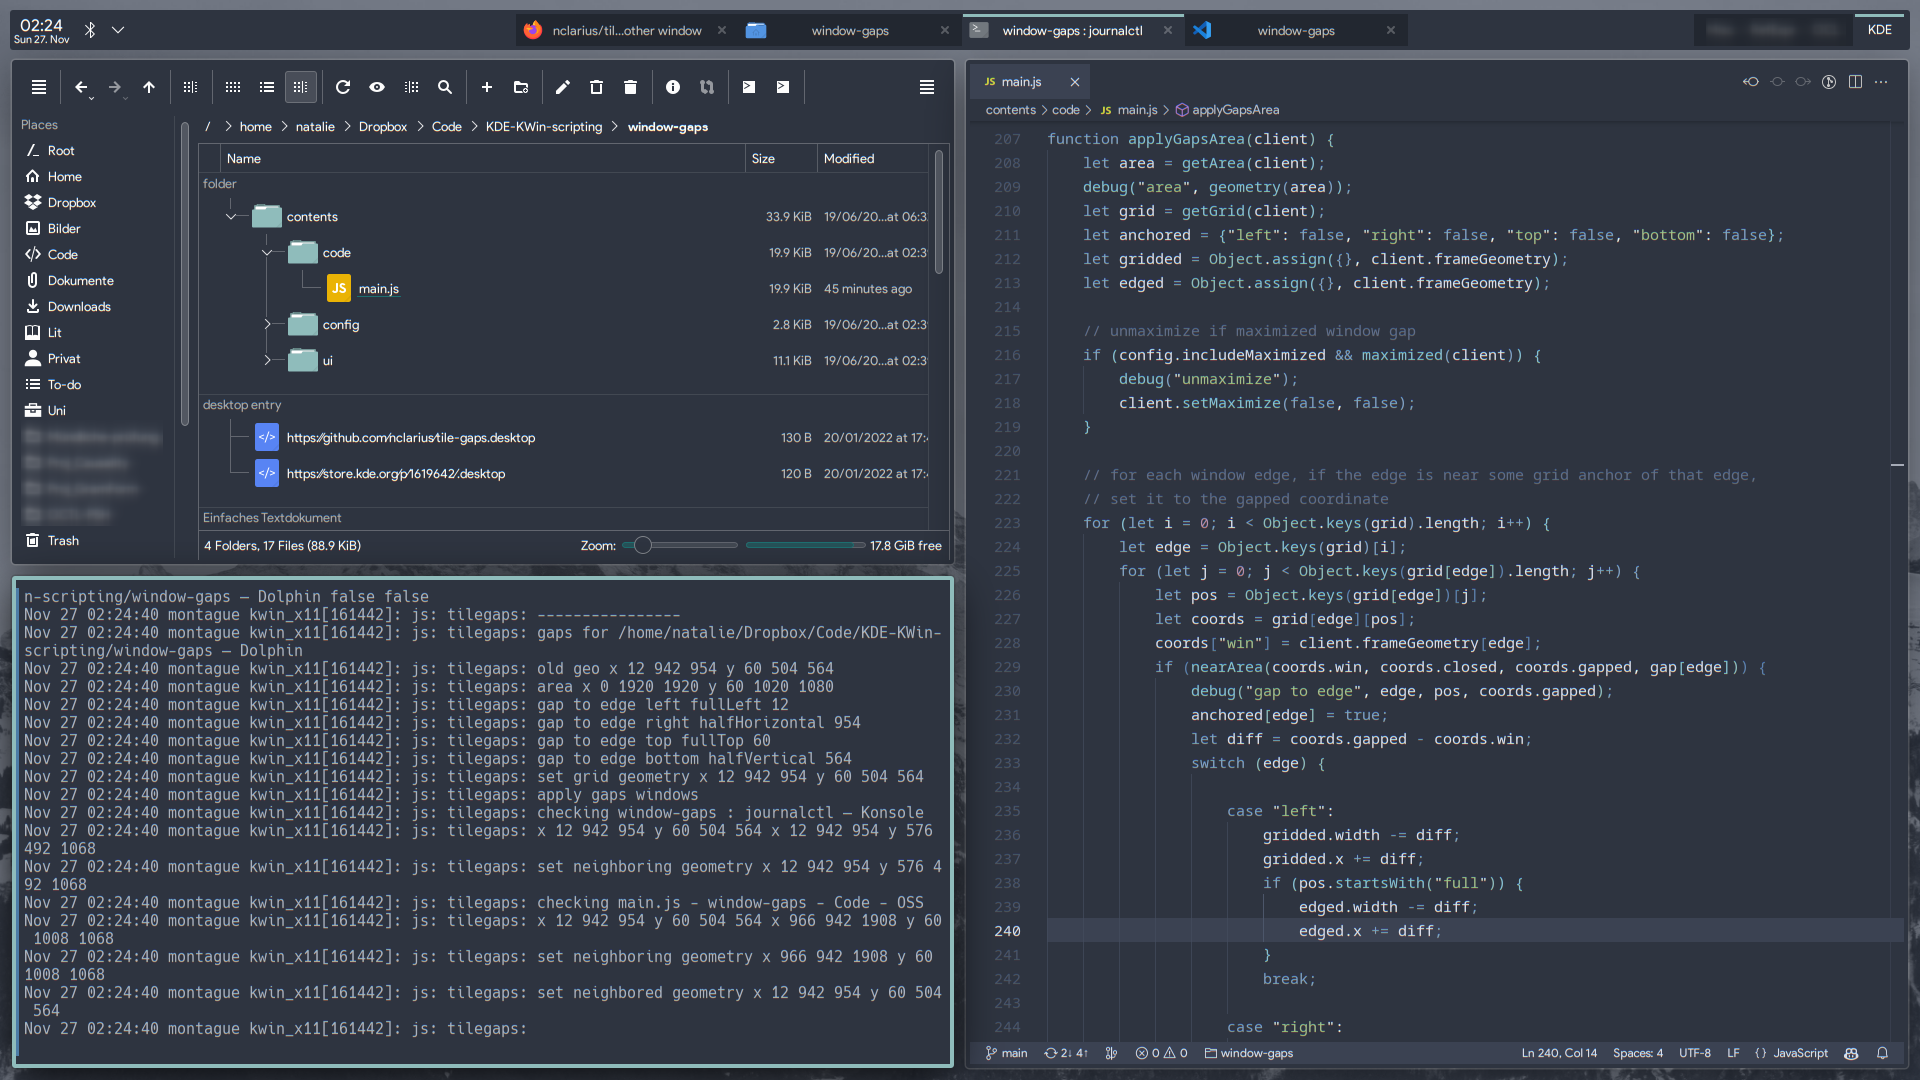Click the new folder icon
1920x1080 pixels.
[x=521, y=88]
